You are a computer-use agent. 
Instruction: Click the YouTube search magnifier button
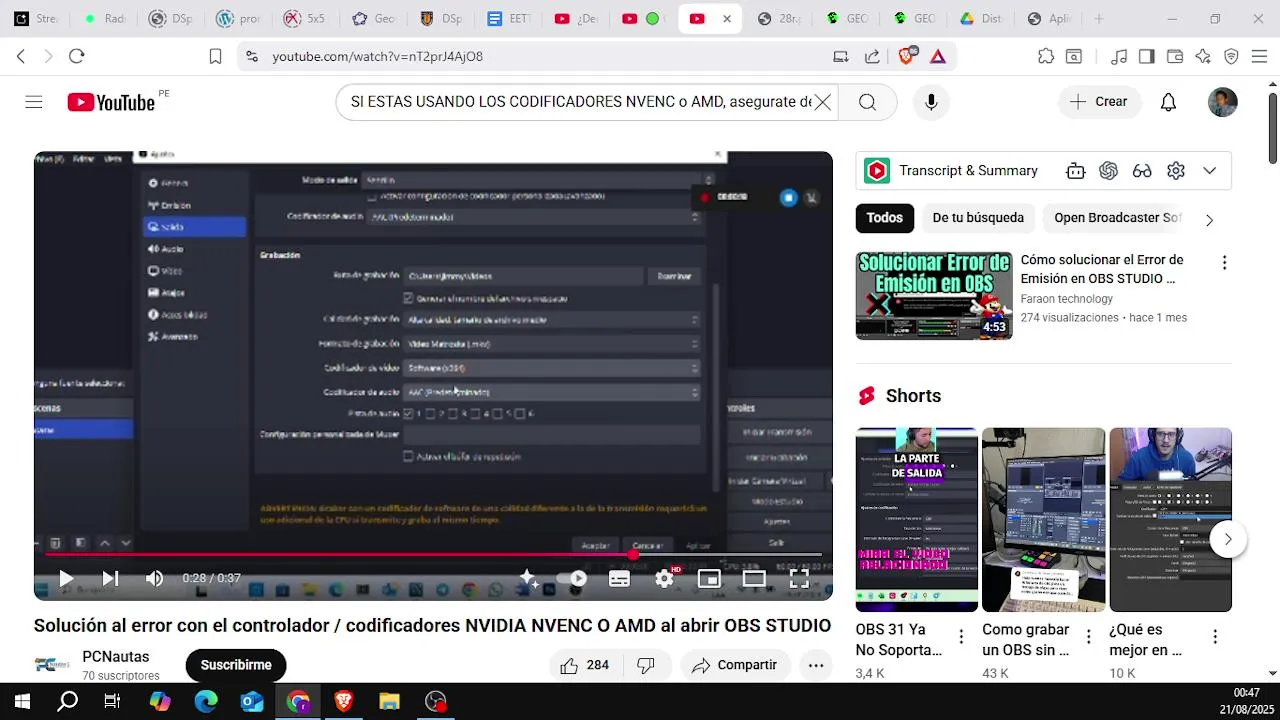click(x=867, y=102)
